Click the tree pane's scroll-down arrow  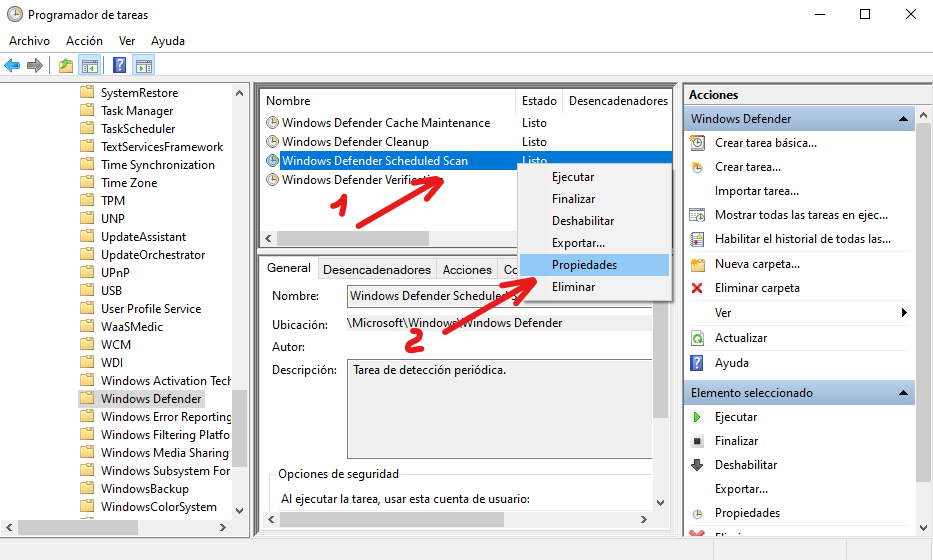(x=239, y=511)
